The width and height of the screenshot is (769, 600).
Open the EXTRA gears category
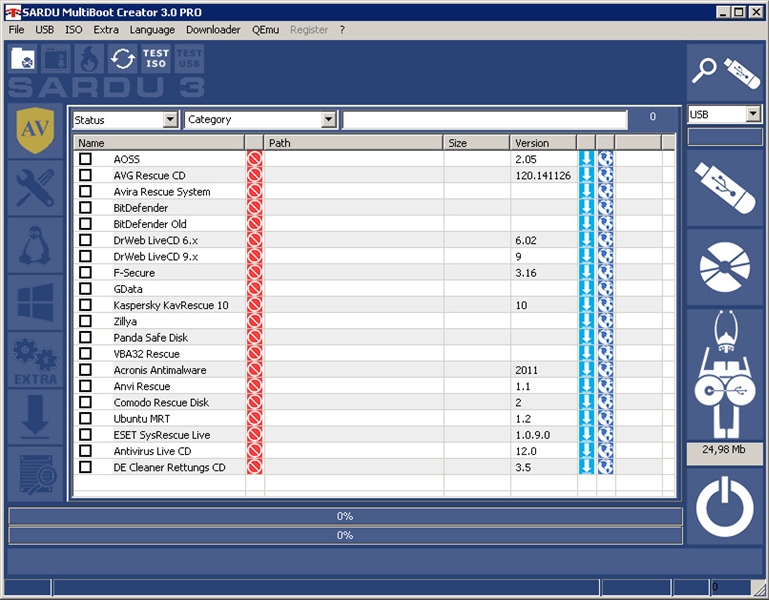click(x=35, y=360)
